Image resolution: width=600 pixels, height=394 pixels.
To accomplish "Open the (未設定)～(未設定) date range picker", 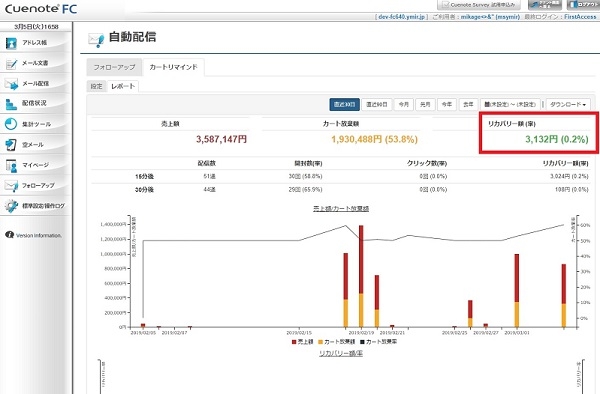I will [x=510, y=104].
